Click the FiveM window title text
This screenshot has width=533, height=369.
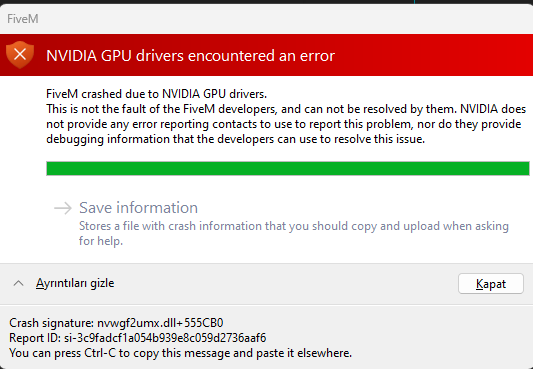pyautogui.click(x=23, y=19)
